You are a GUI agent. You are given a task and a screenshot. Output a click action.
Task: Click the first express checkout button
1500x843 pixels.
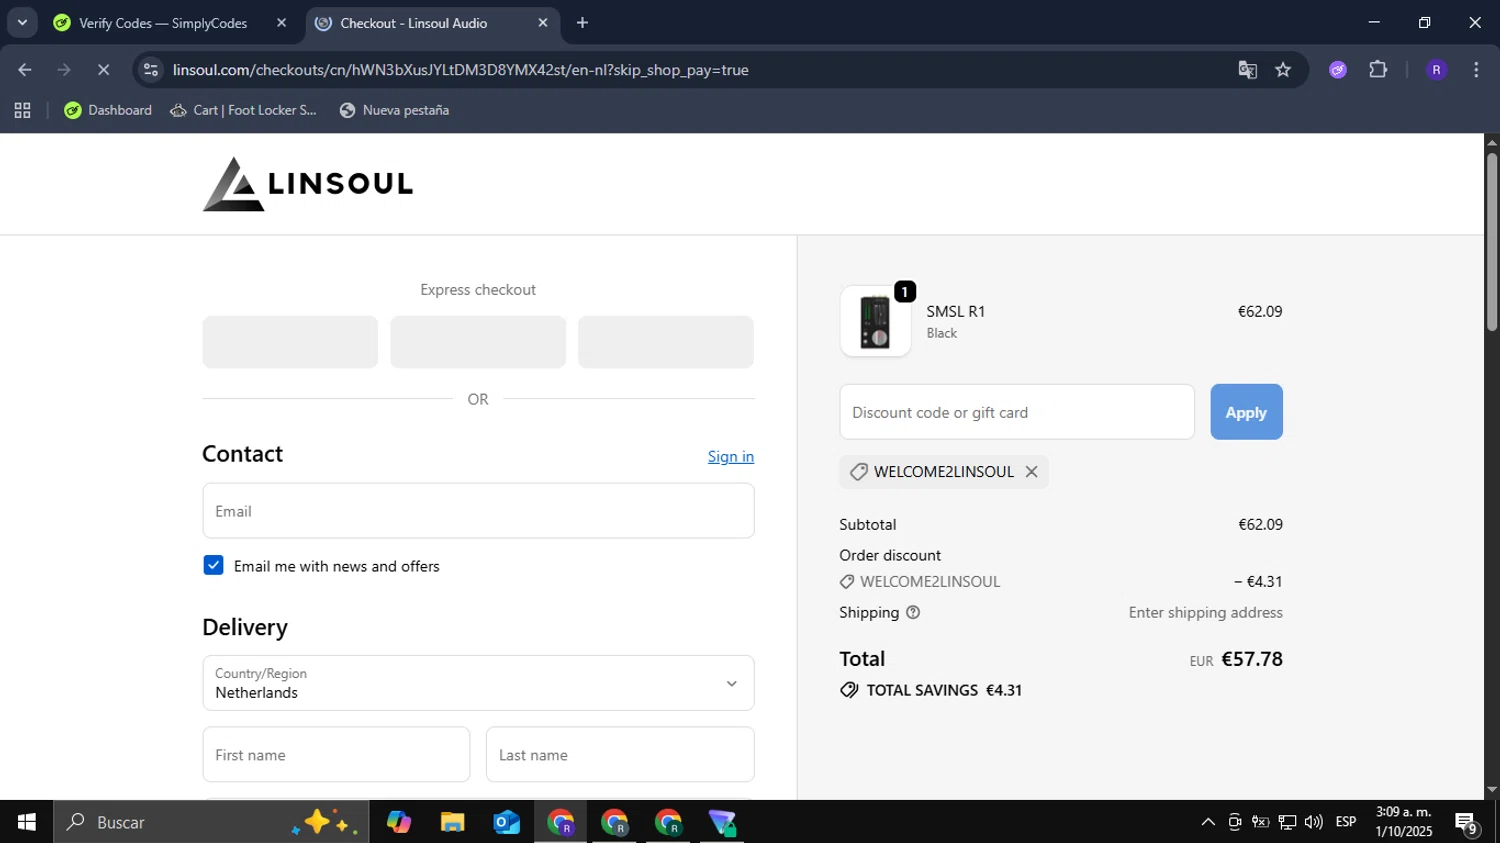click(x=290, y=342)
